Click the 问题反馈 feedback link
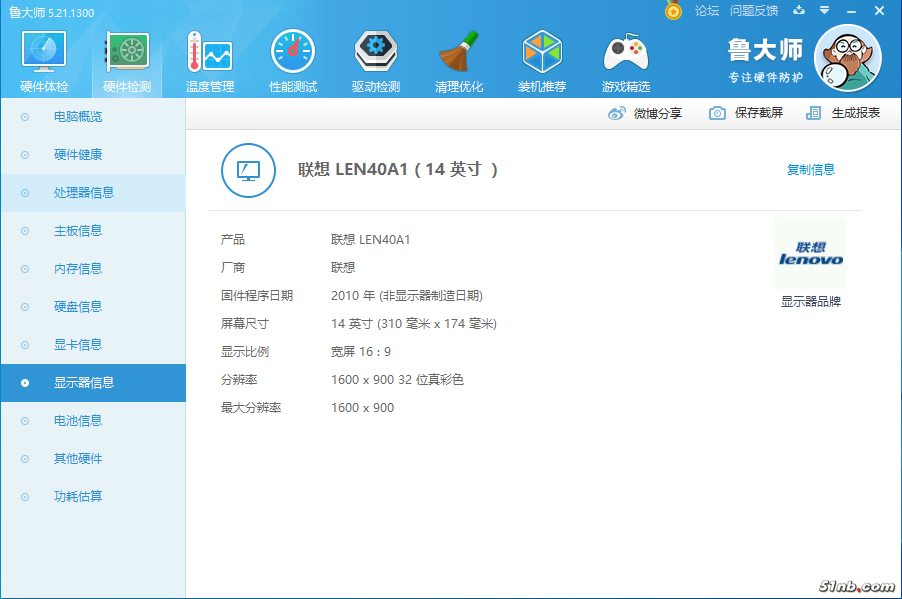Image resolution: width=902 pixels, height=599 pixels. (x=754, y=11)
